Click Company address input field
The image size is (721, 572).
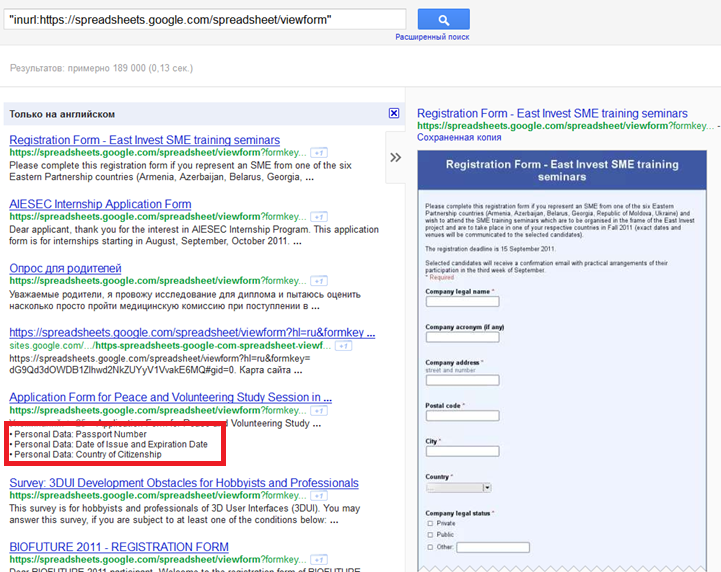click(462, 380)
